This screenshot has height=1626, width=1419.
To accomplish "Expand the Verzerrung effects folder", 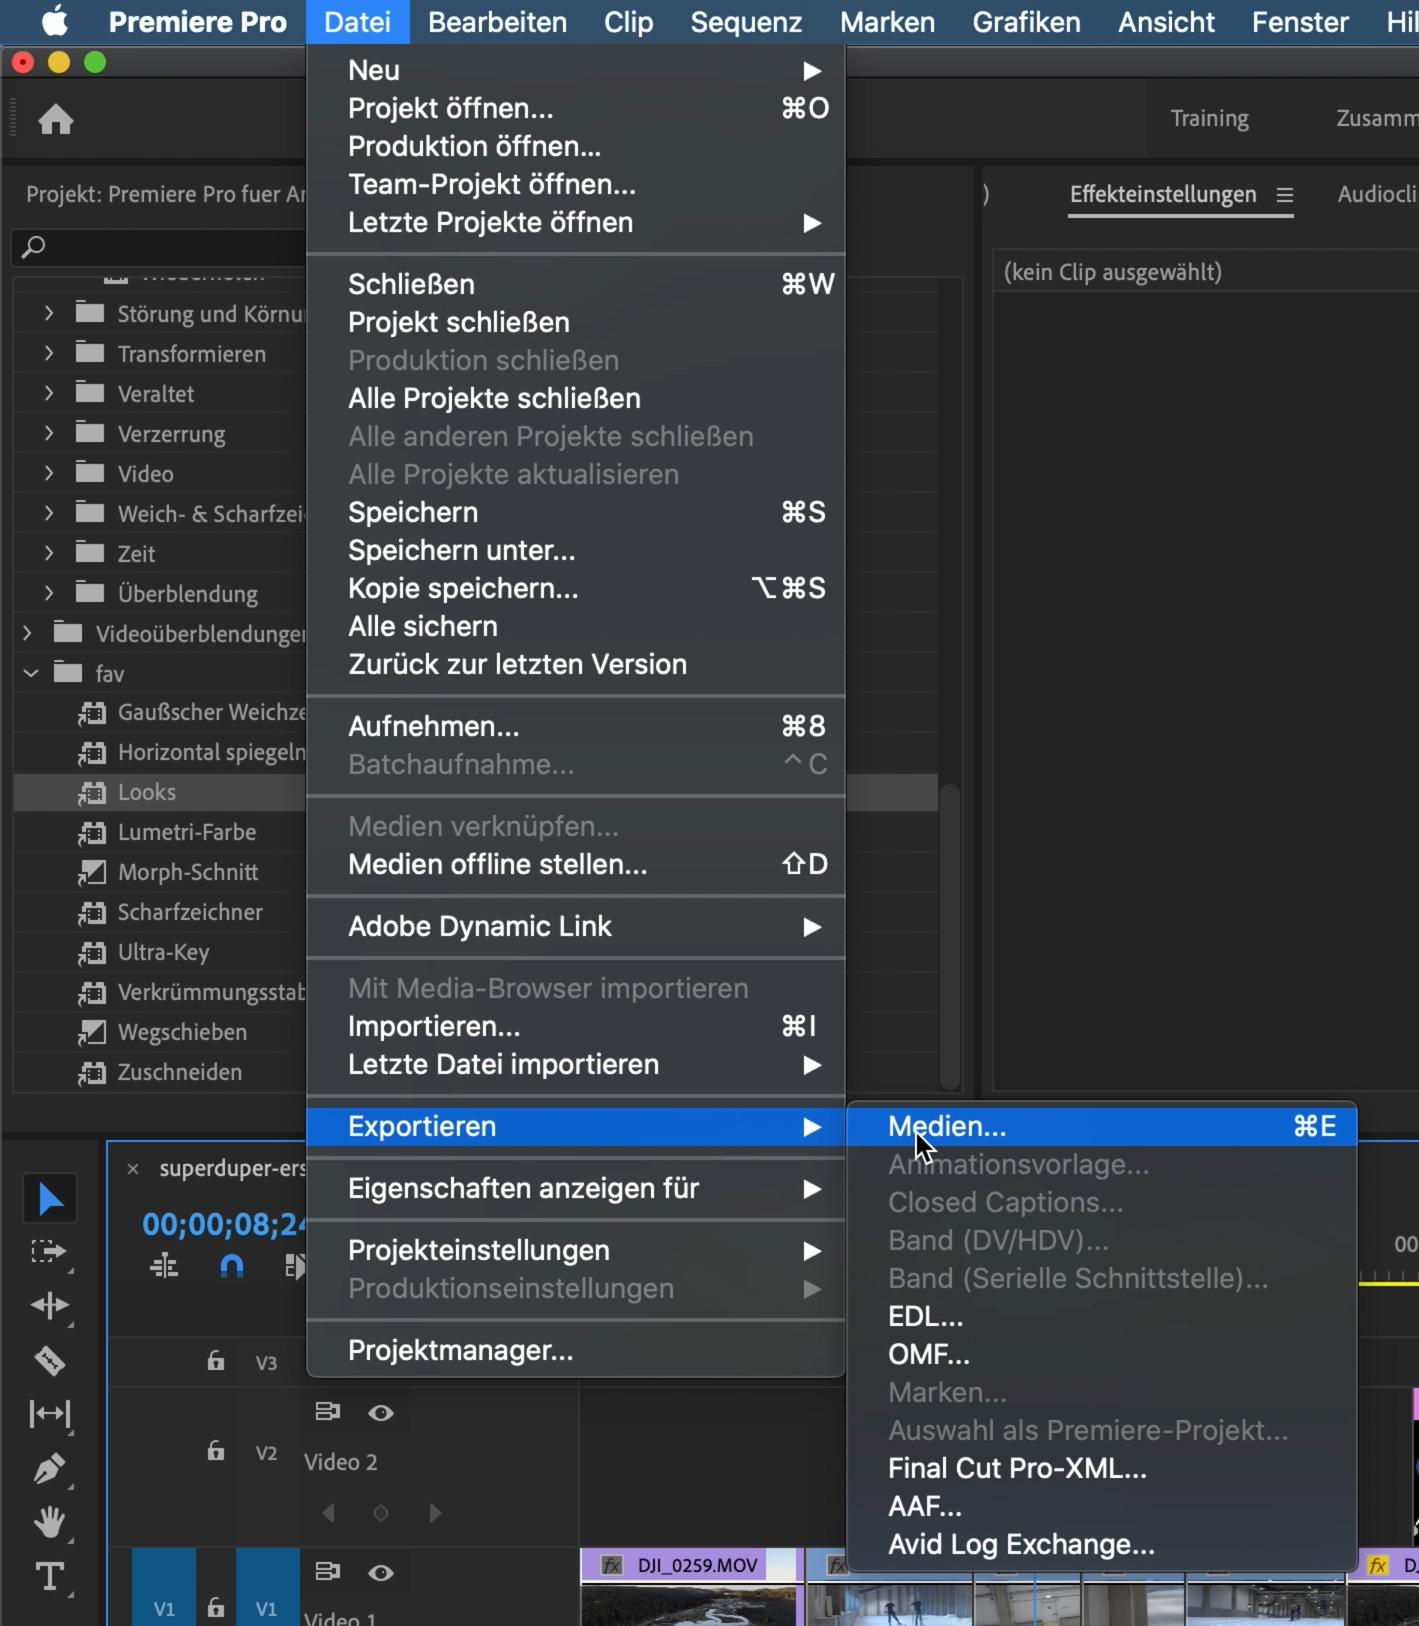I will (x=49, y=434).
